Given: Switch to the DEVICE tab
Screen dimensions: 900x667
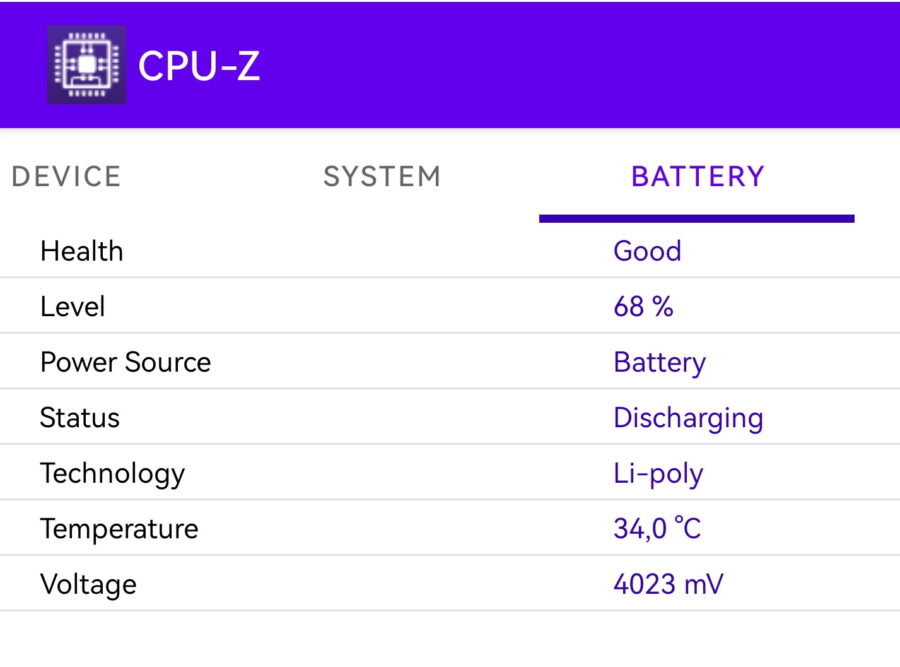Looking at the screenshot, I should point(66,176).
